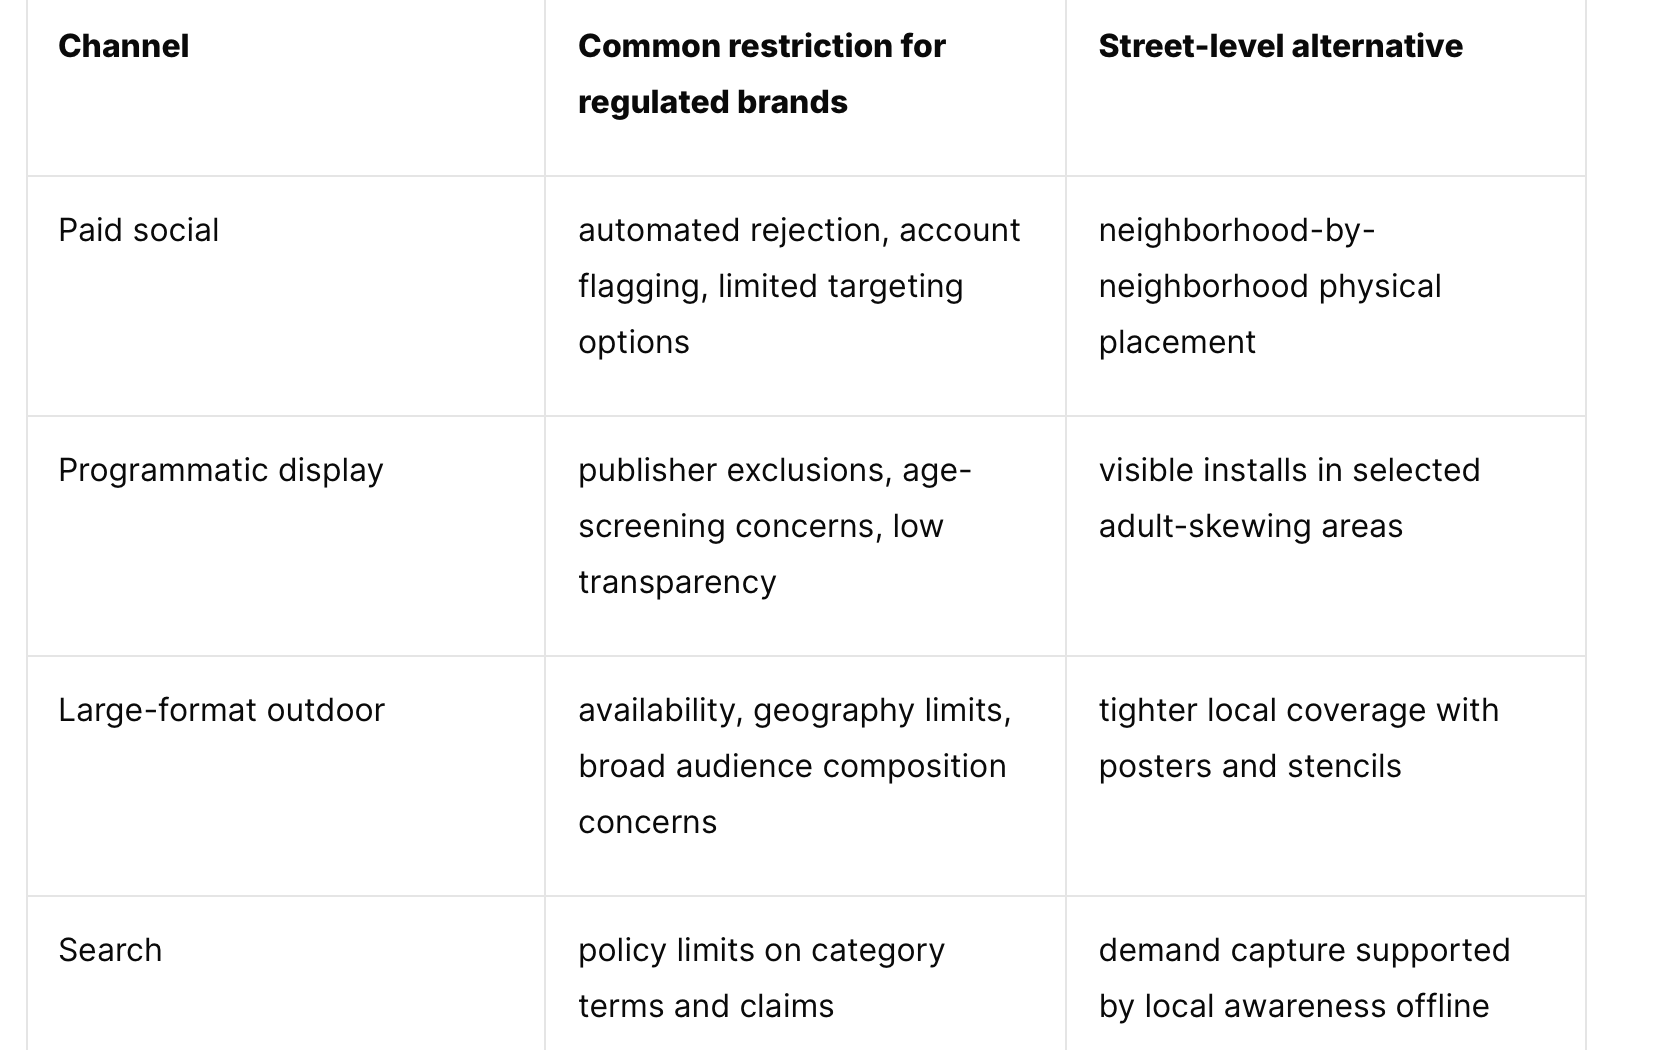The image size is (1664, 1050).
Task: Click the word transparency in Programmatic row
Action: pyautogui.click(x=677, y=582)
